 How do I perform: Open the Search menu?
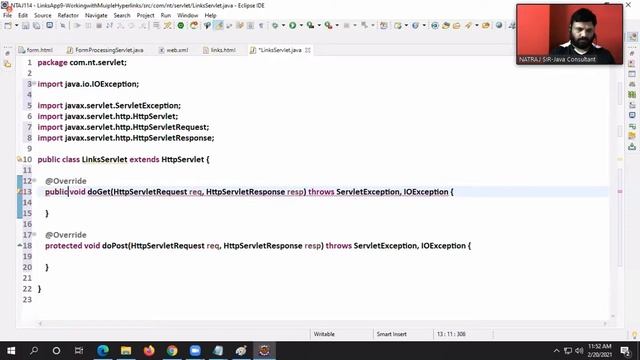pos(122,15)
